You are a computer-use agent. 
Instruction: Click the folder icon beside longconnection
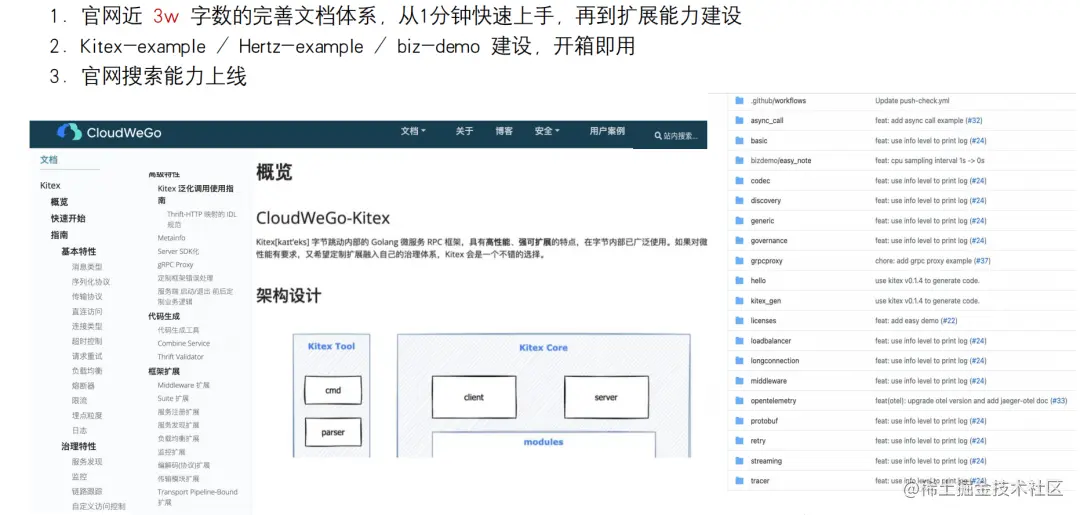tap(739, 361)
